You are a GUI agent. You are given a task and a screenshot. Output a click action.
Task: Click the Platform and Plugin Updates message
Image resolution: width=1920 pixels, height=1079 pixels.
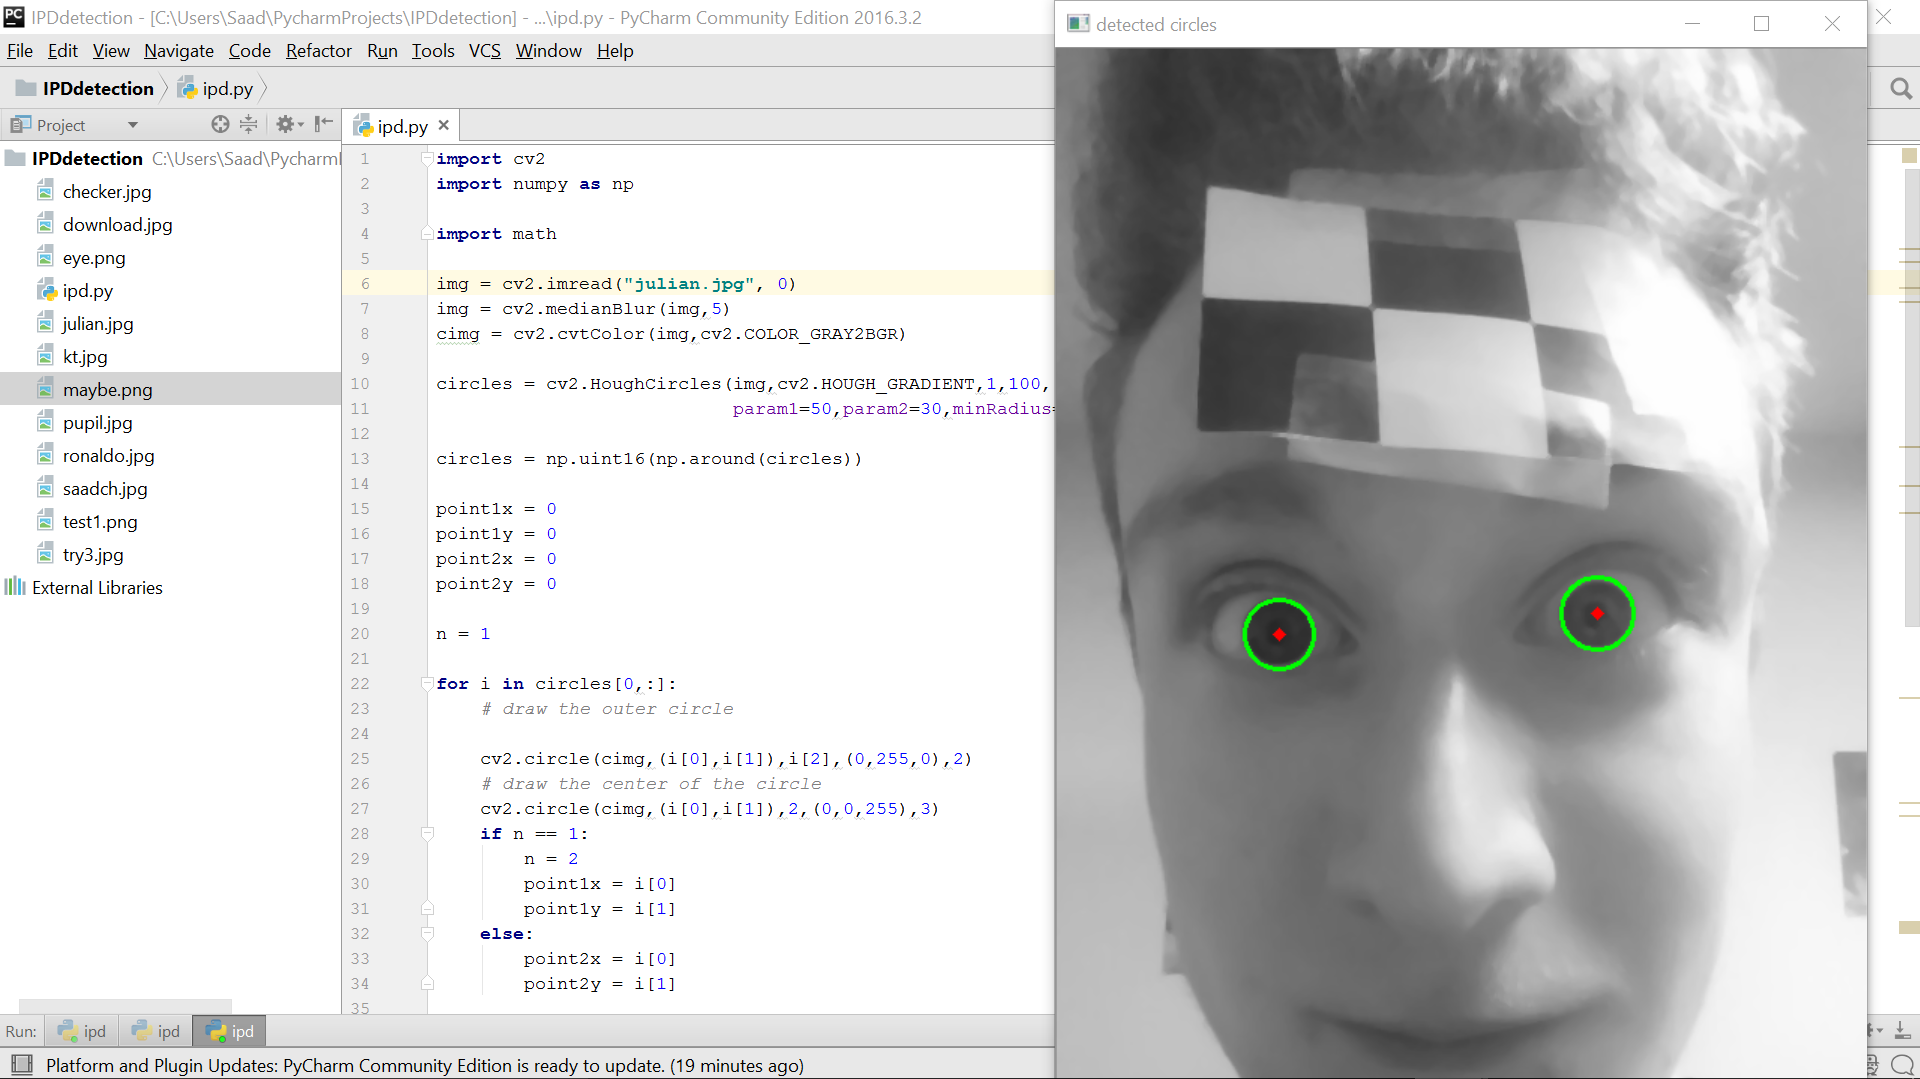click(424, 1065)
